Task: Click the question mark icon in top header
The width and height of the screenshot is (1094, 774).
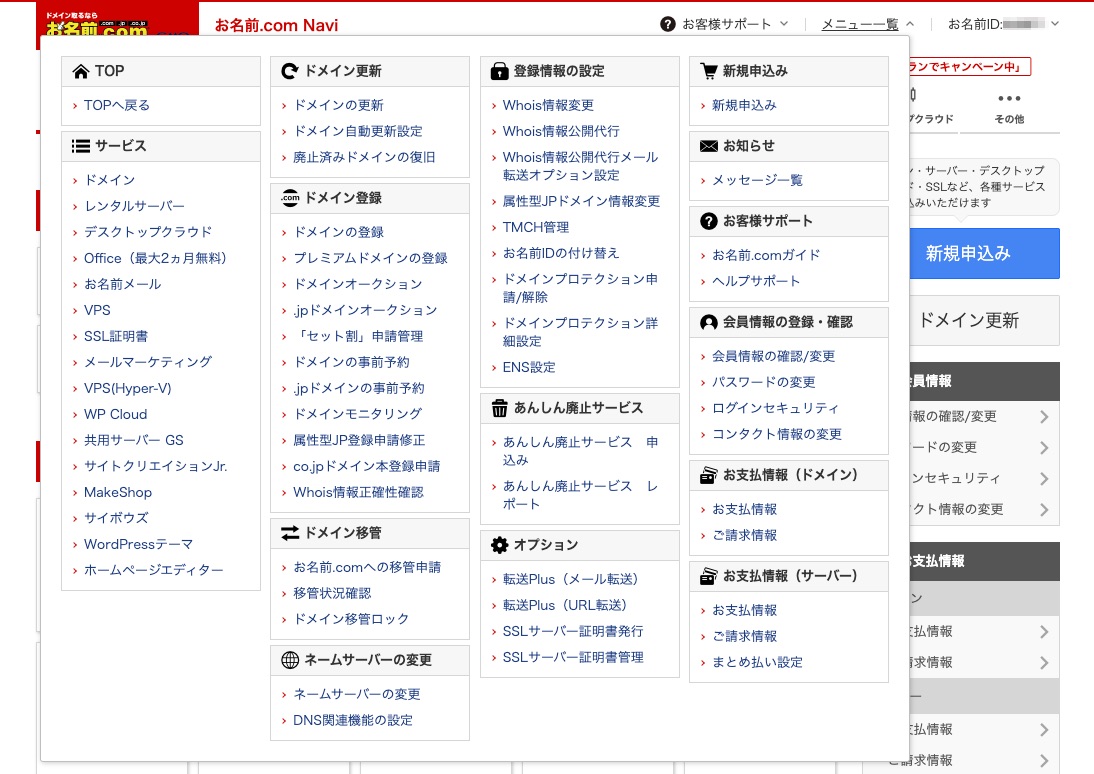Action: pos(668,24)
